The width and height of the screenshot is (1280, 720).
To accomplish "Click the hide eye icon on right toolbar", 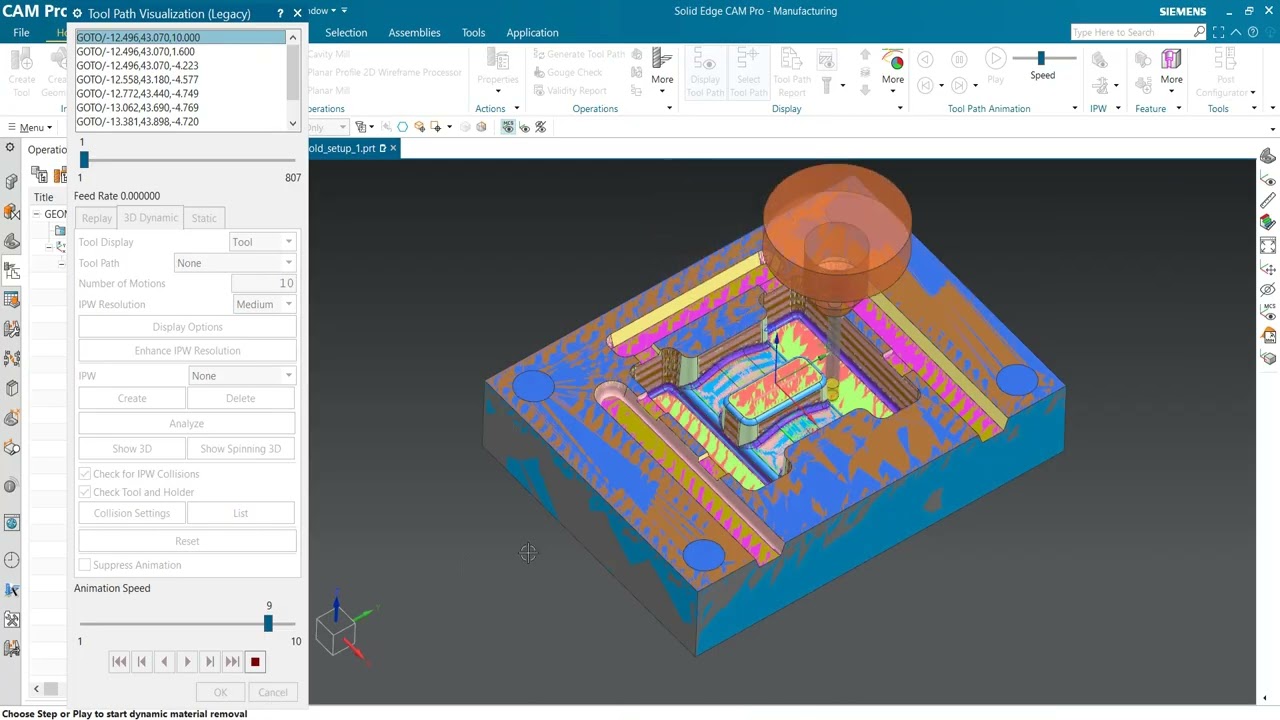I will click(1268, 290).
